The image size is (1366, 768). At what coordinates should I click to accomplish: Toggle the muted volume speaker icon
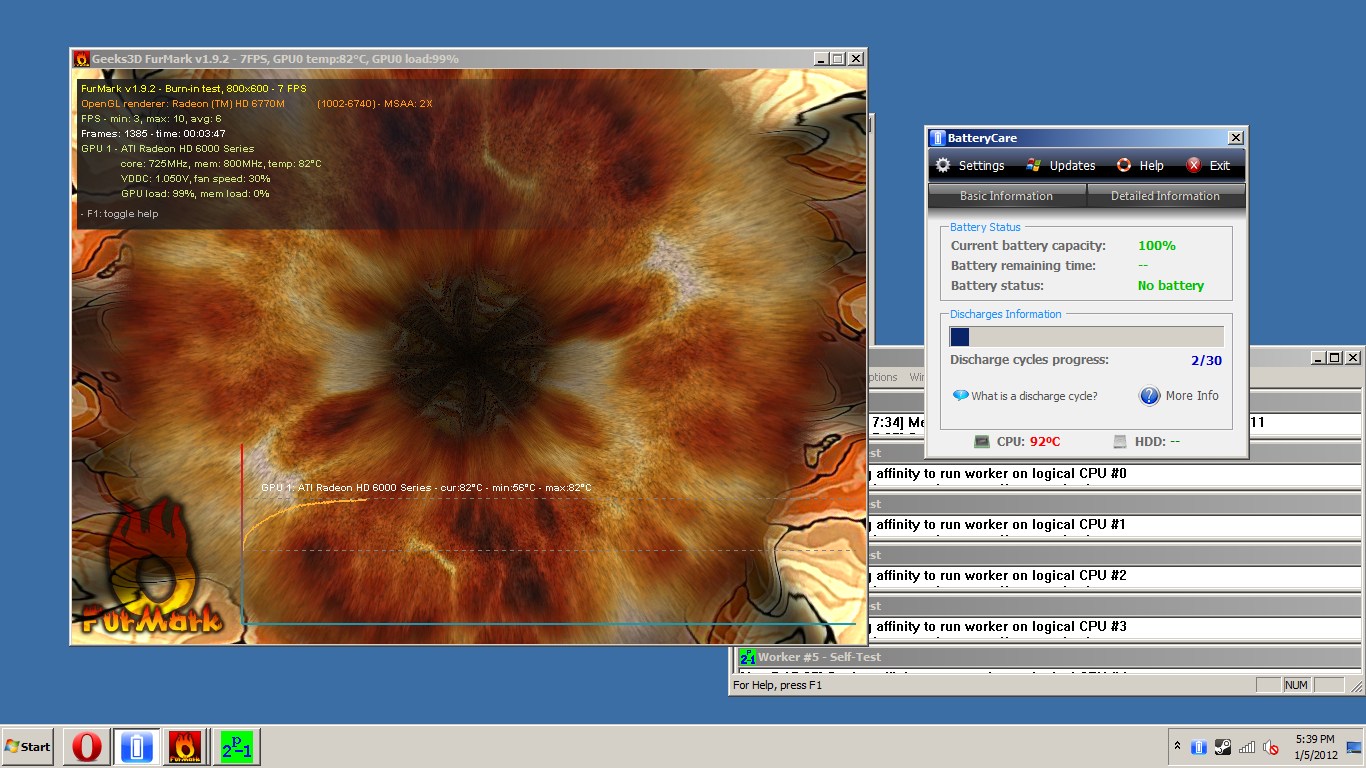(1271, 747)
